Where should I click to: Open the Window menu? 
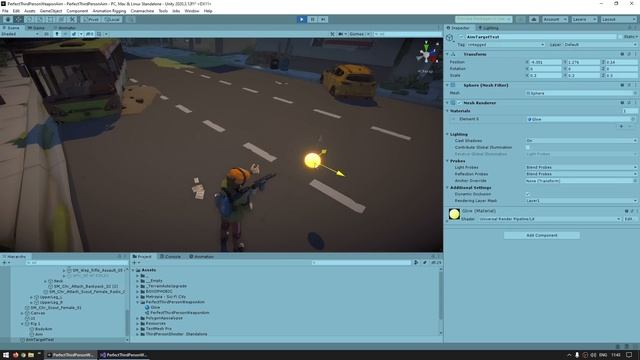(192, 11)
